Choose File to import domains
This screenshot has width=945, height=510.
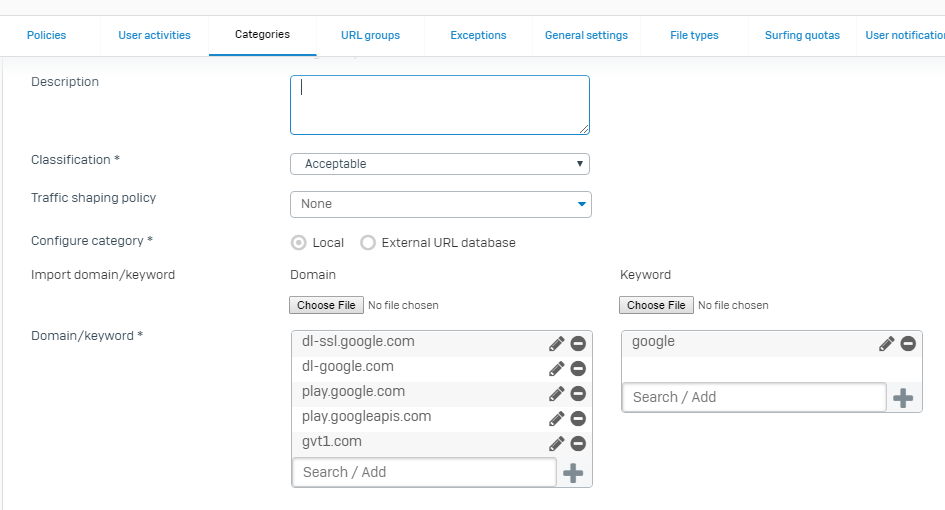[326, 305]
